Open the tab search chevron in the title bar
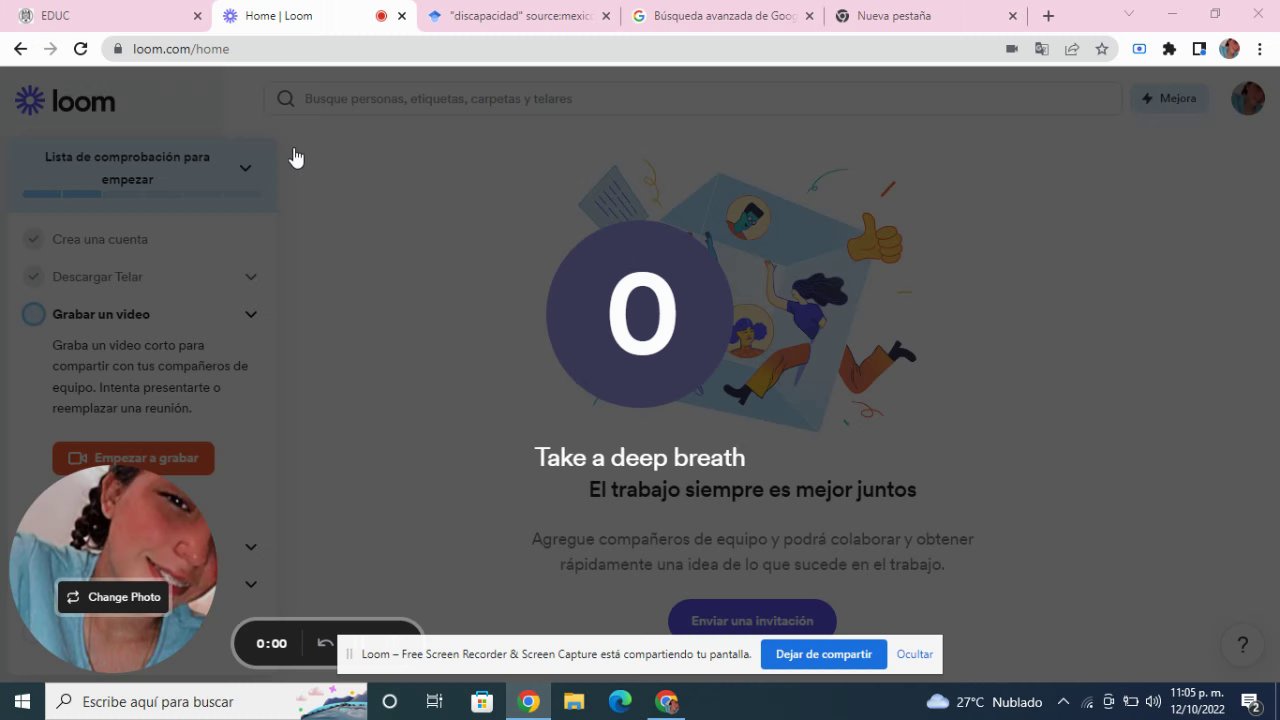This screenshot has width=1280, height=720. click(x=1129, y=14)
